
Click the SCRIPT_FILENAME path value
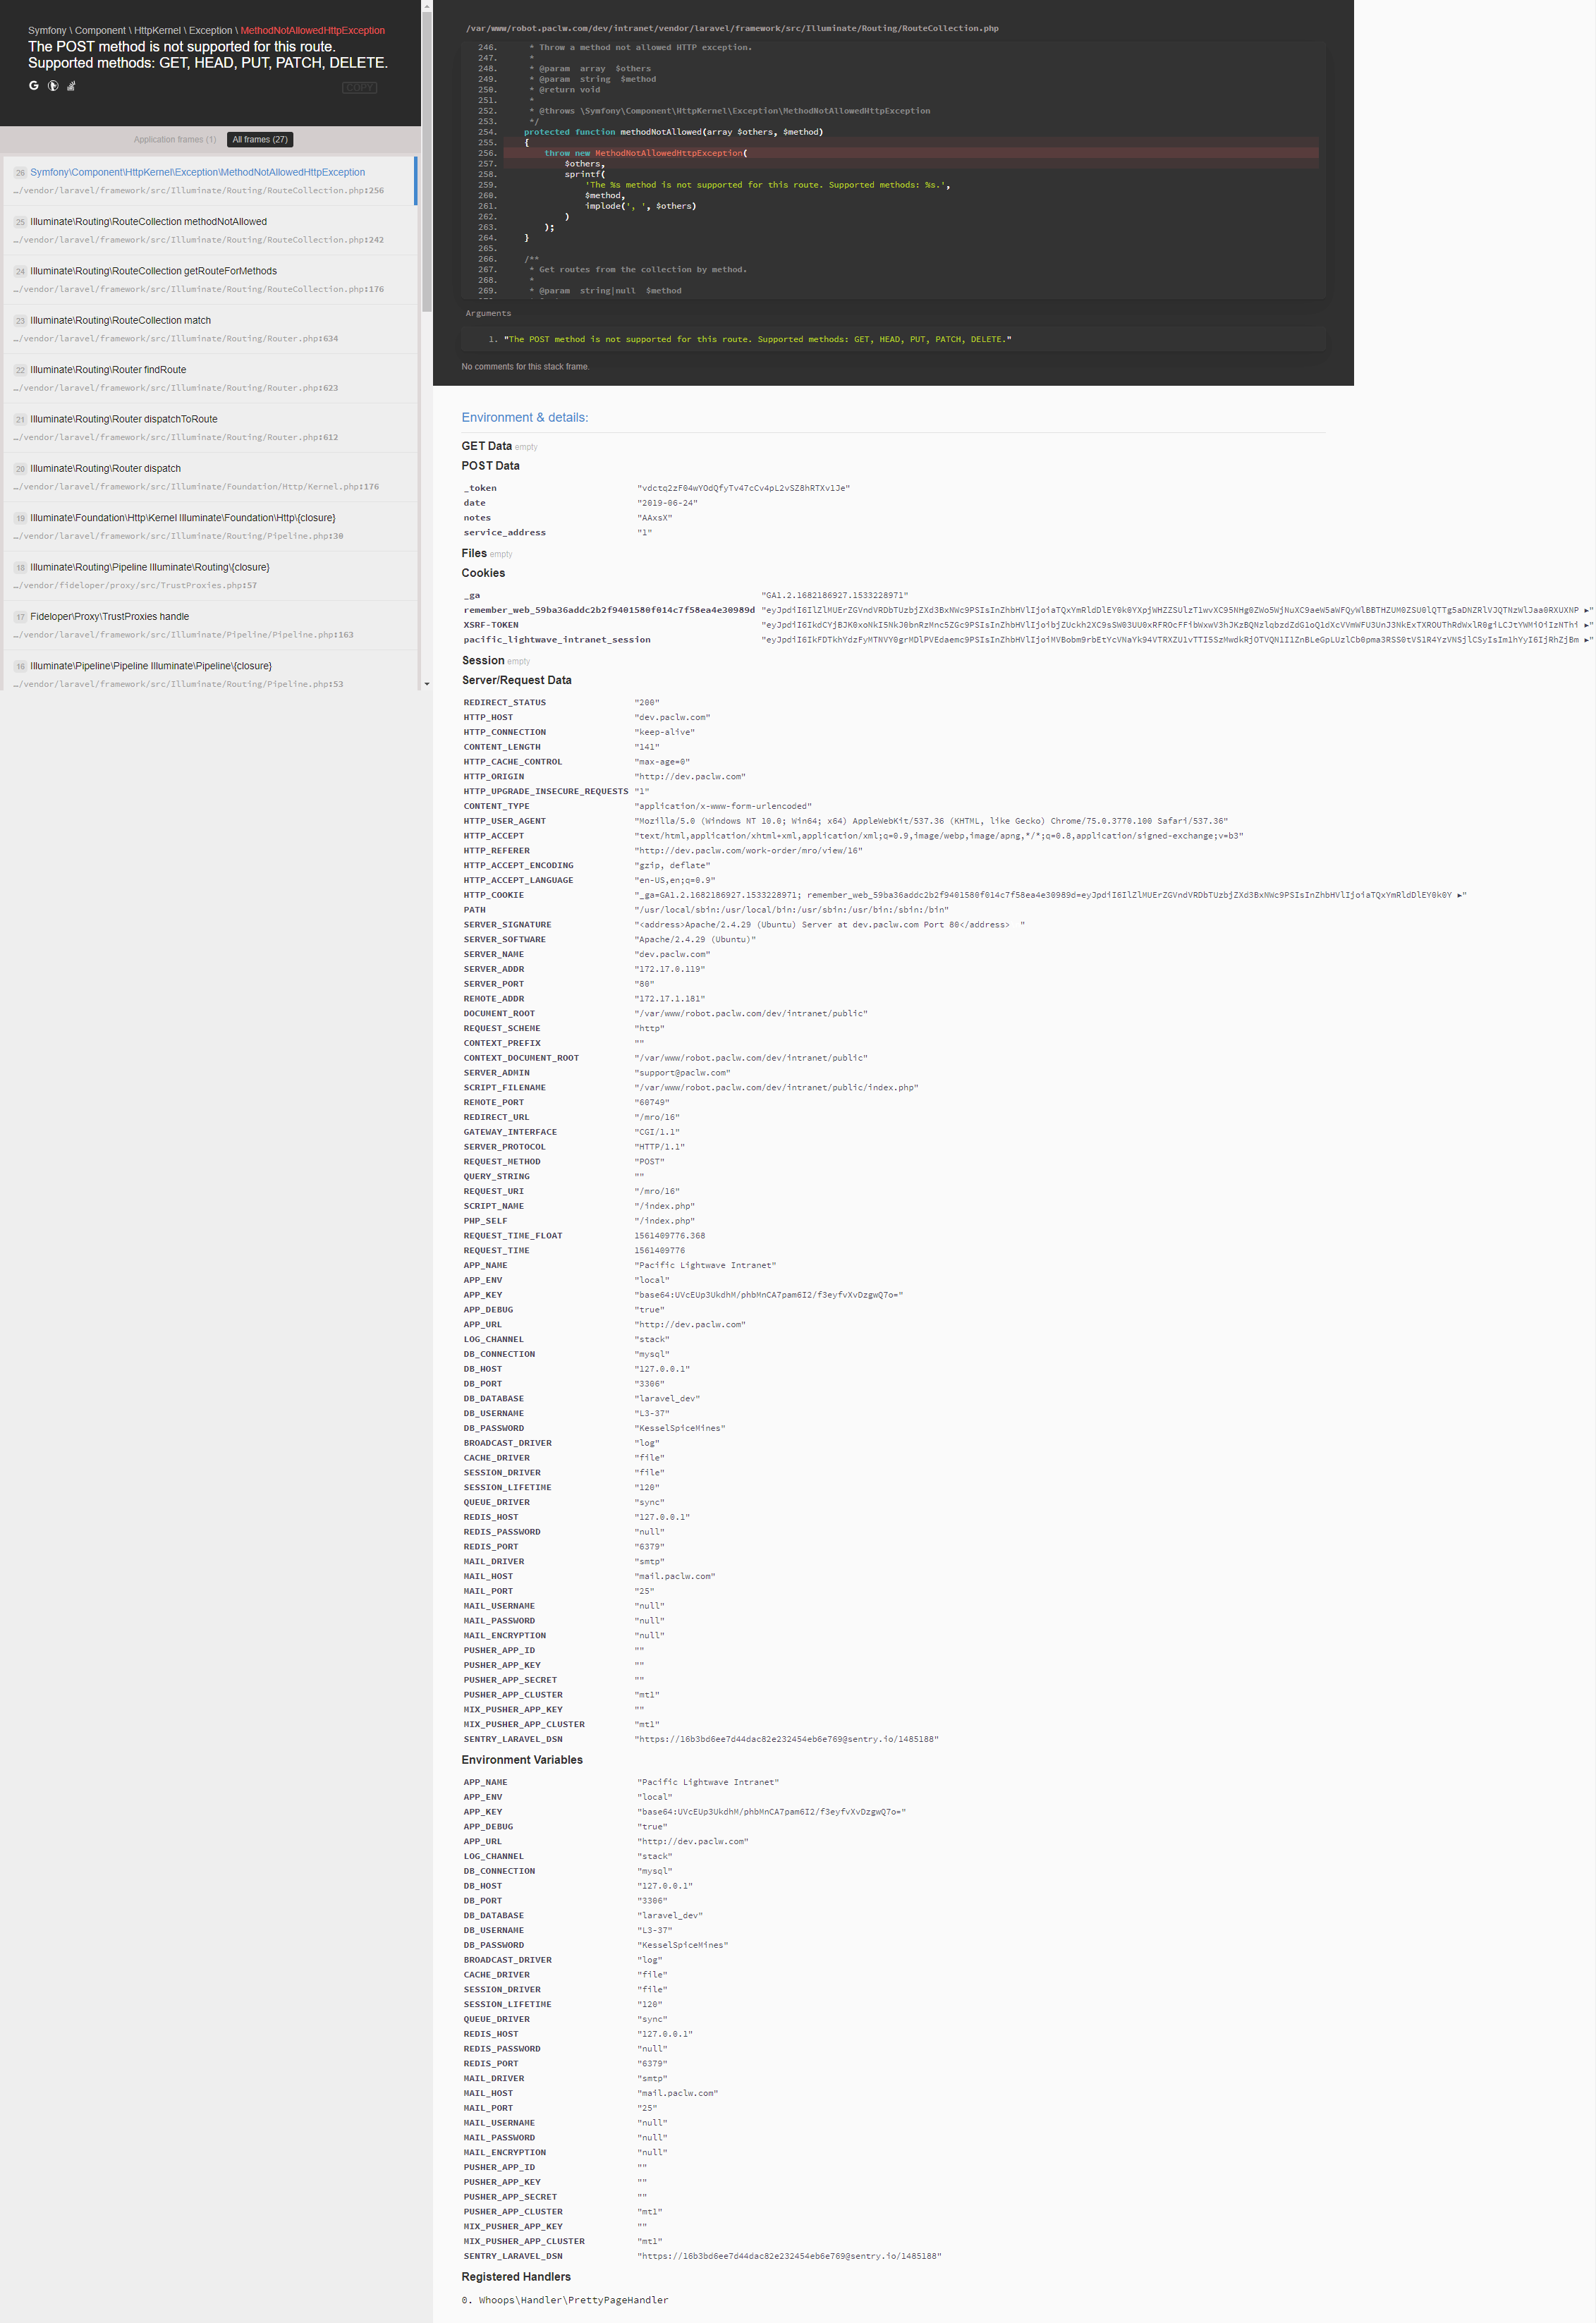776,1088
